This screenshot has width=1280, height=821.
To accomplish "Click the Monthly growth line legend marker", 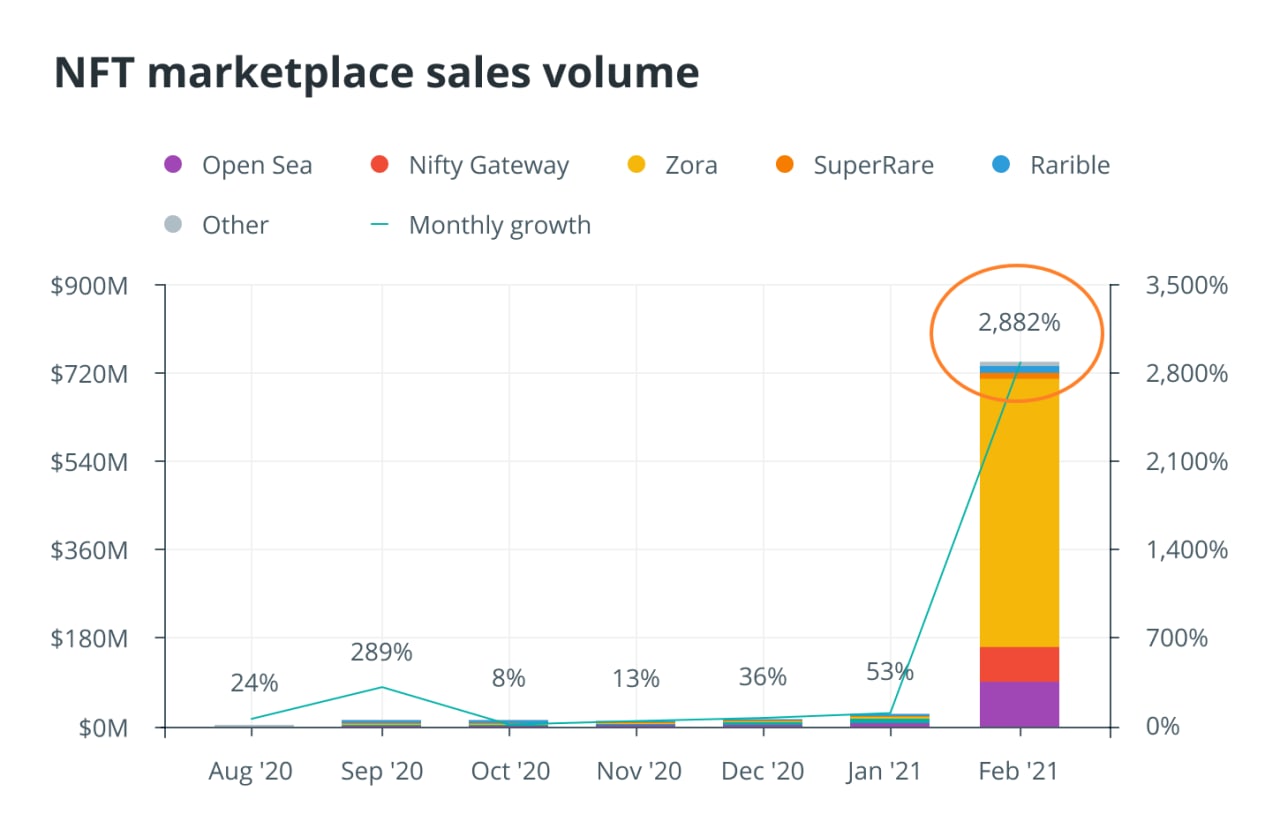I will point(379,225).
